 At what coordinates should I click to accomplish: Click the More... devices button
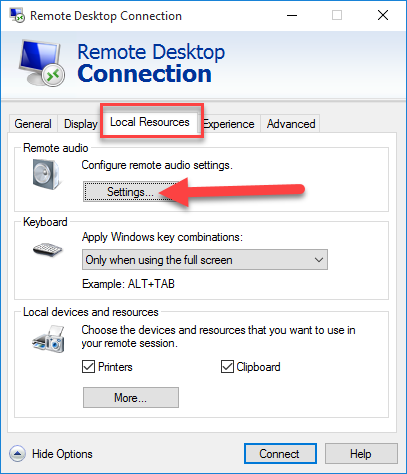click(x=131, y=397)
